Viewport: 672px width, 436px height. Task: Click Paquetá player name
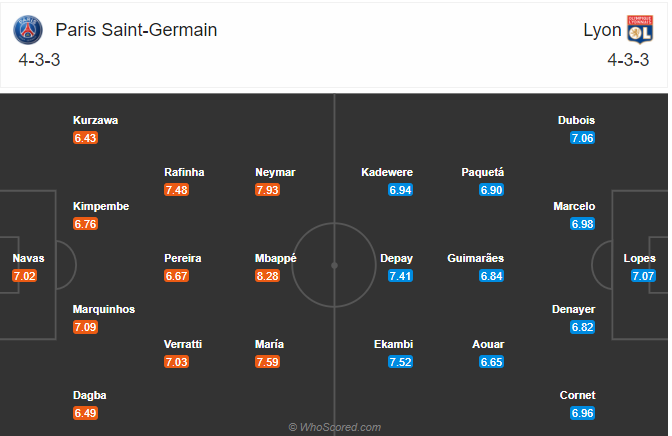483,172
